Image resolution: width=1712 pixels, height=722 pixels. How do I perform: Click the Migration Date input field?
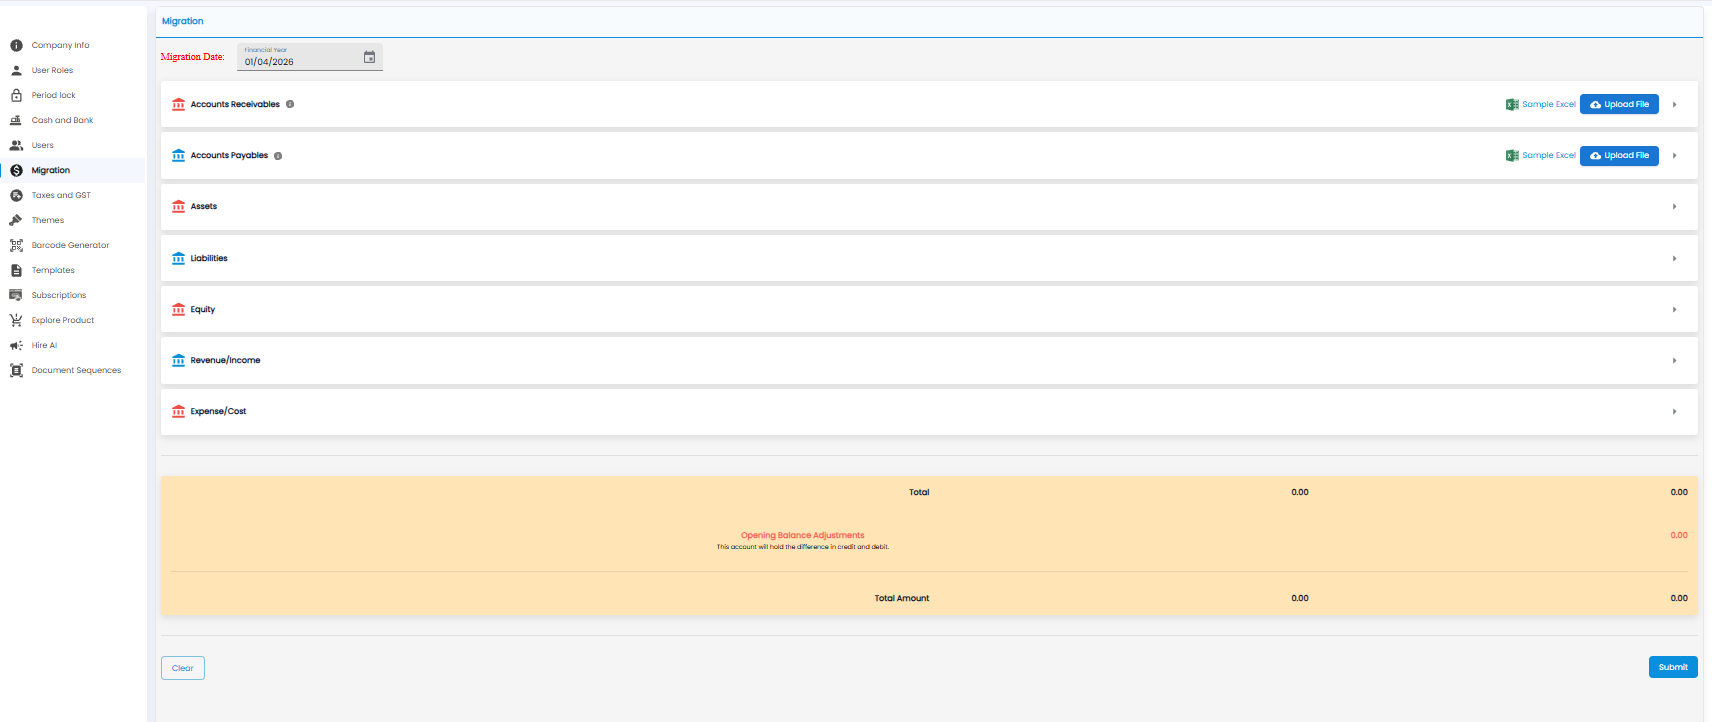310,57
